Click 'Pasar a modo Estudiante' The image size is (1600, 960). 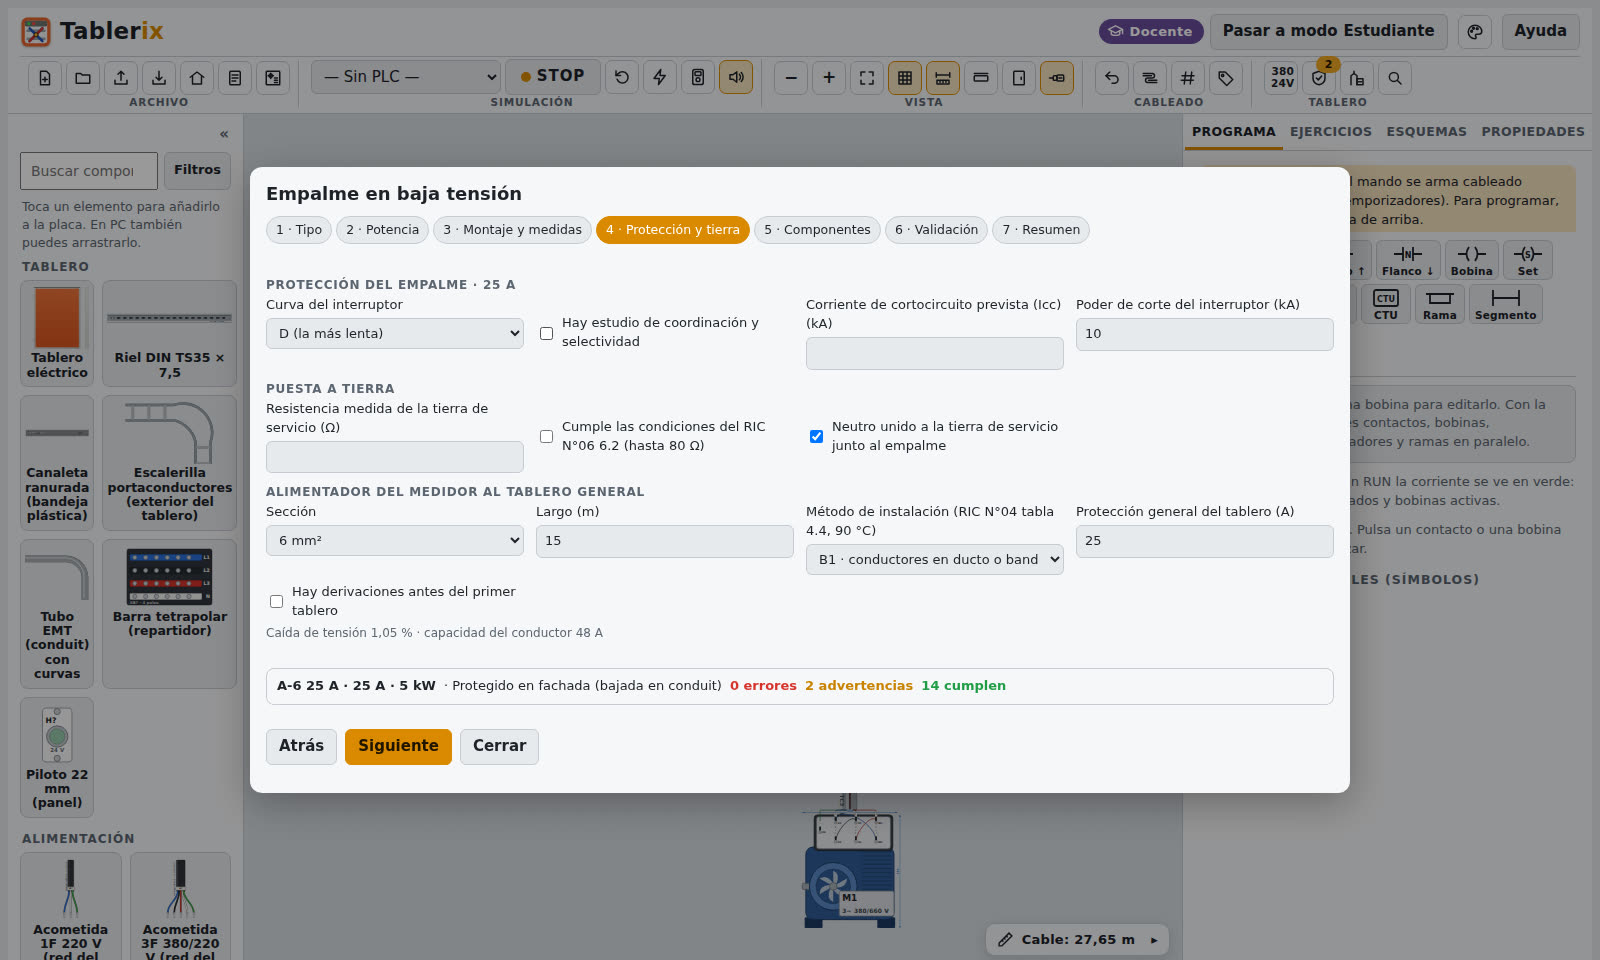click(1328, 32)
